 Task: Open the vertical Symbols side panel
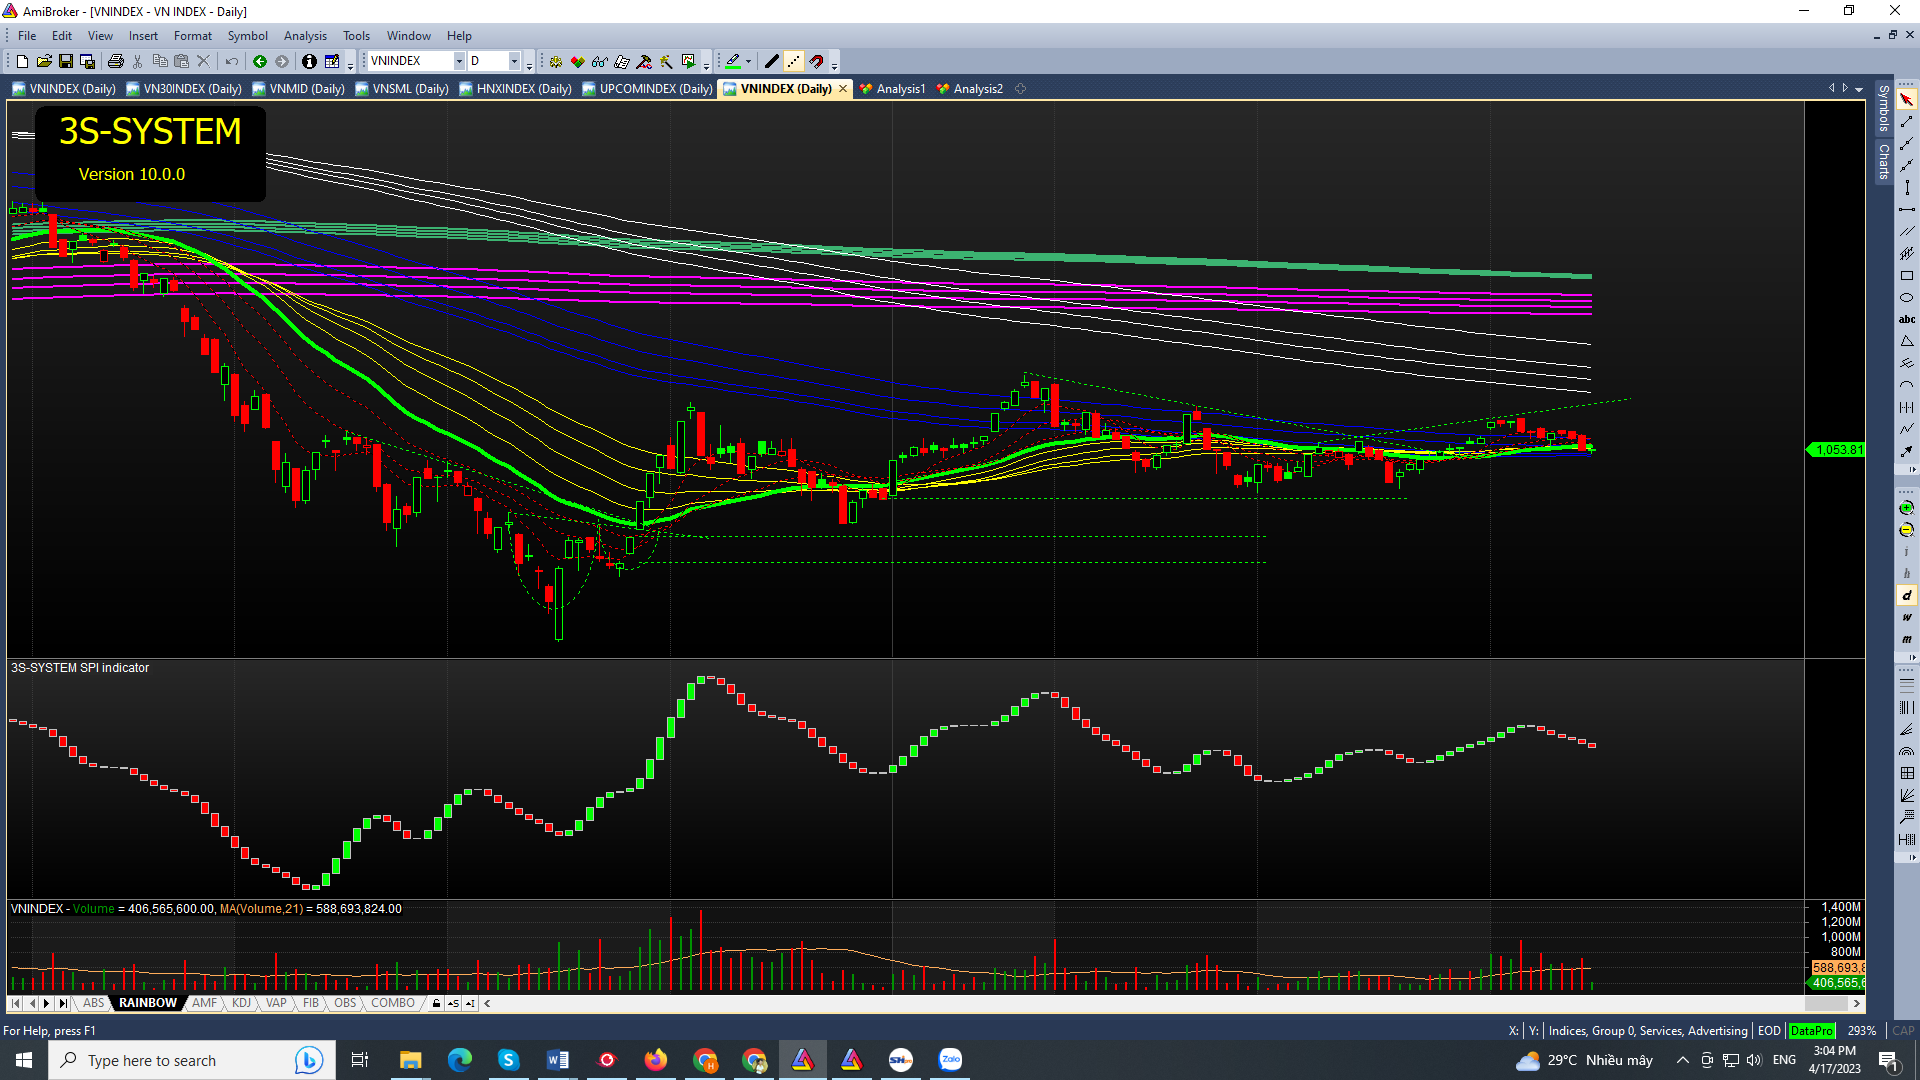point(1883,108)
